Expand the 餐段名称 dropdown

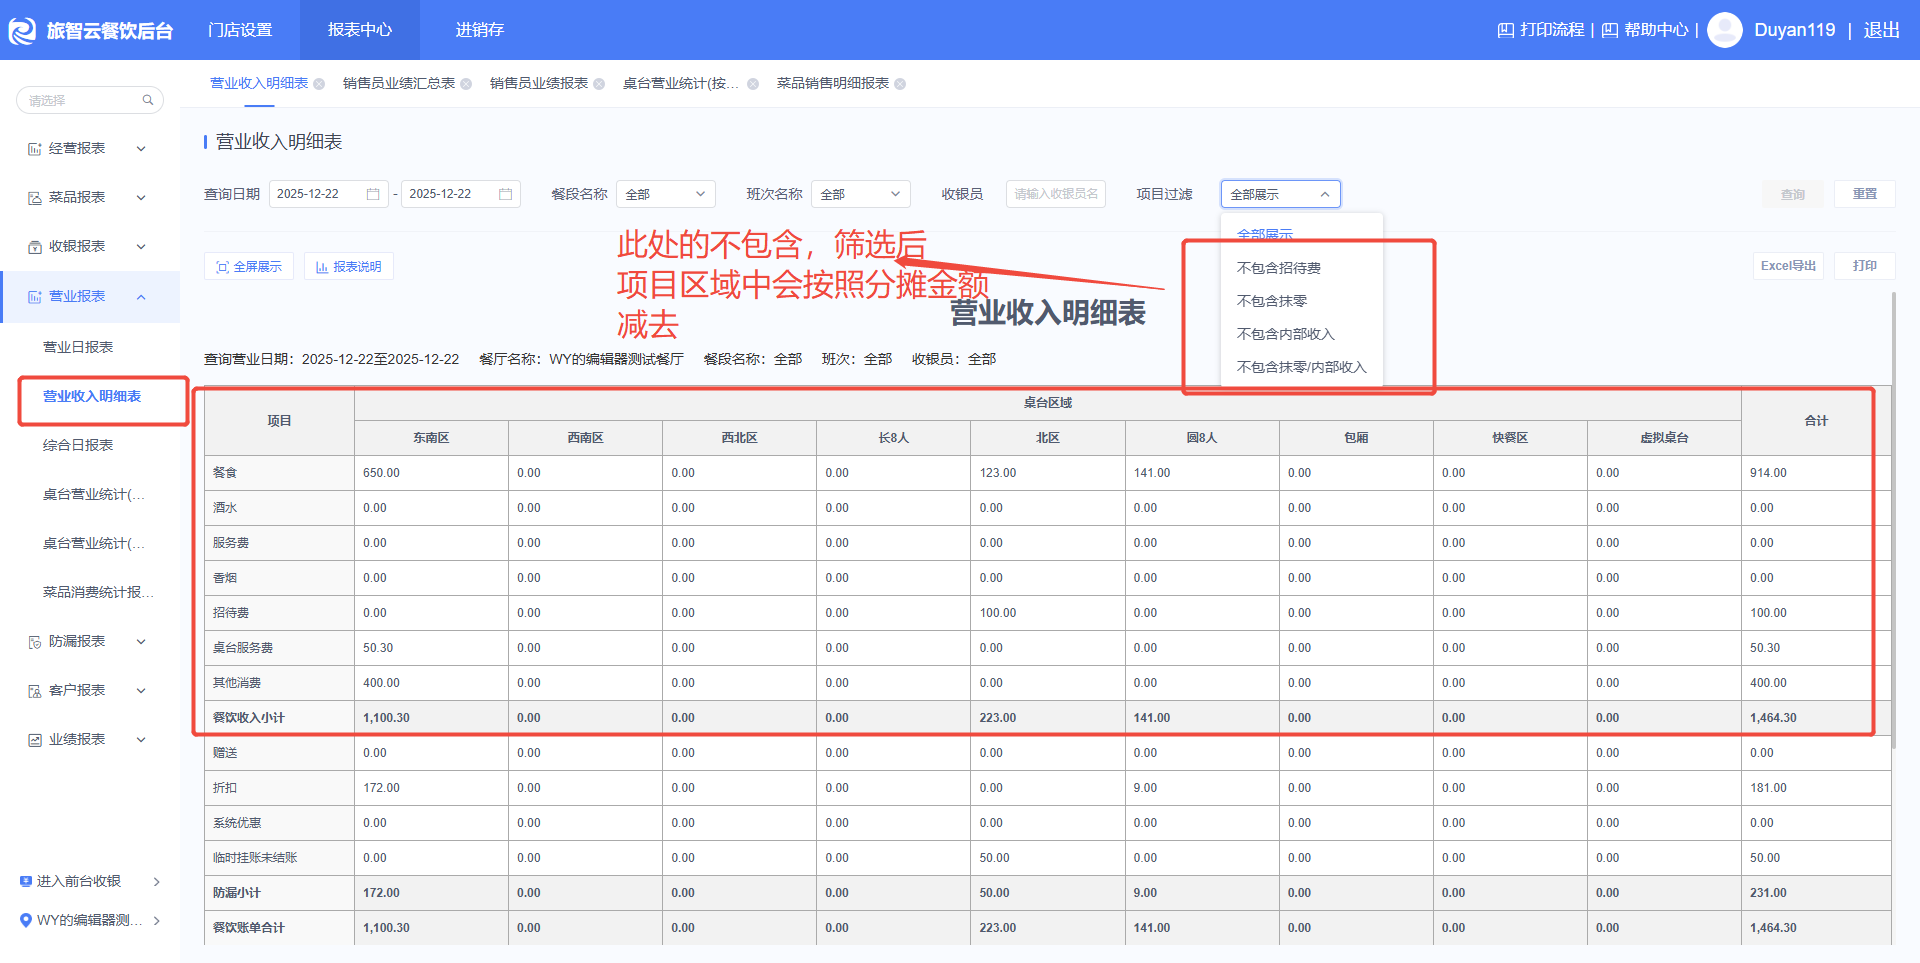(665, 194)
